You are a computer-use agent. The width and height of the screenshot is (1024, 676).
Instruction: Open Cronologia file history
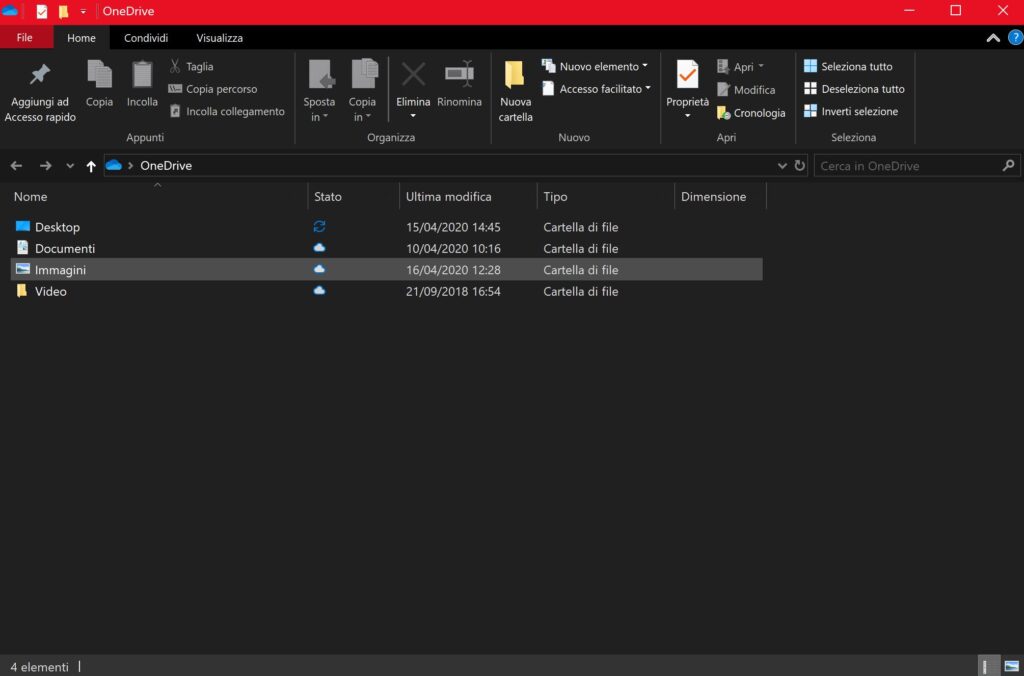751,113
